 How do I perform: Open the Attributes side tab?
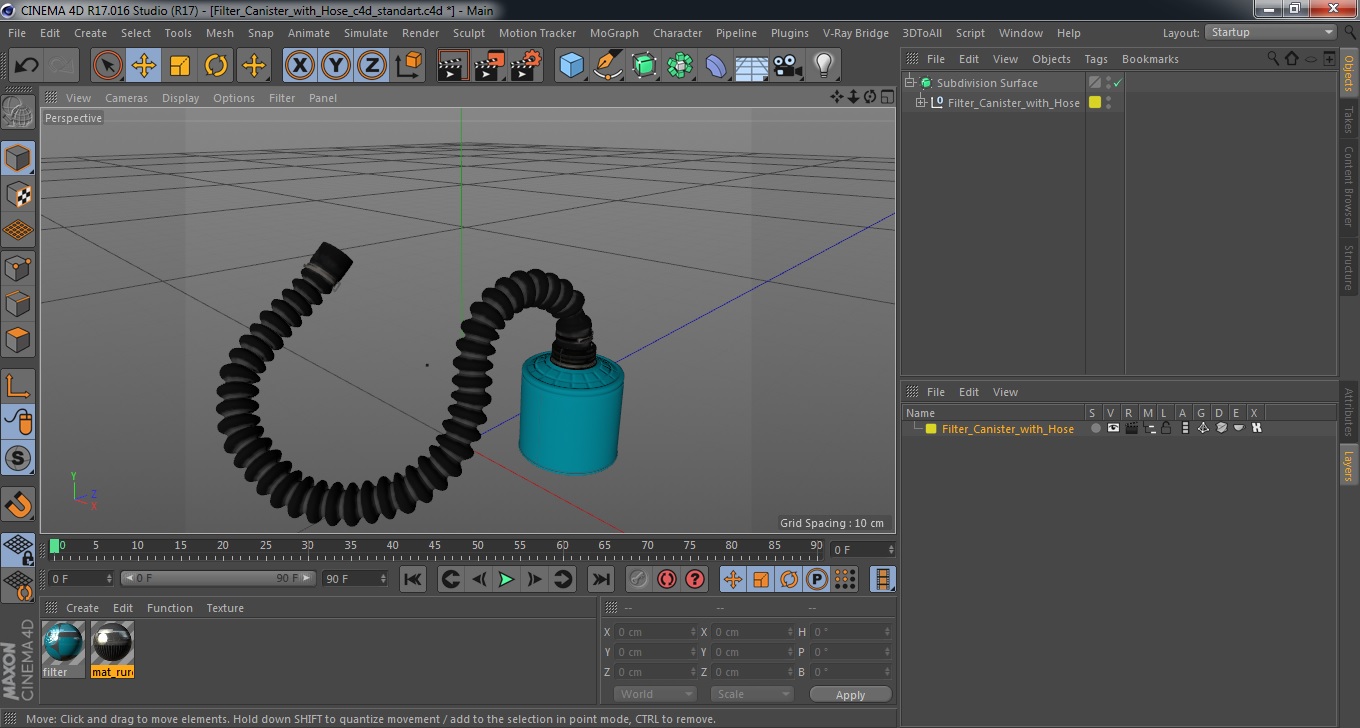[1348, 412]
